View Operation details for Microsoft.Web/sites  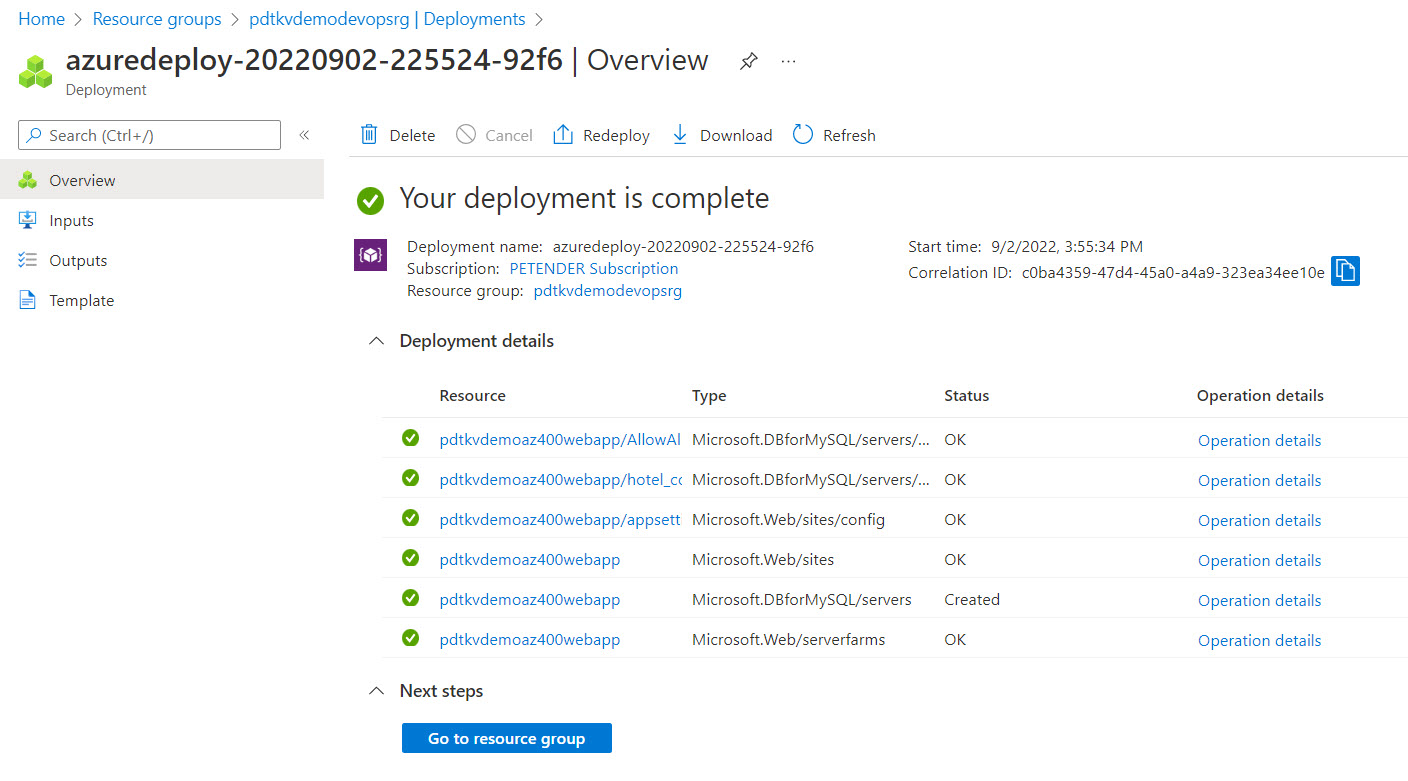(1259, 560)
